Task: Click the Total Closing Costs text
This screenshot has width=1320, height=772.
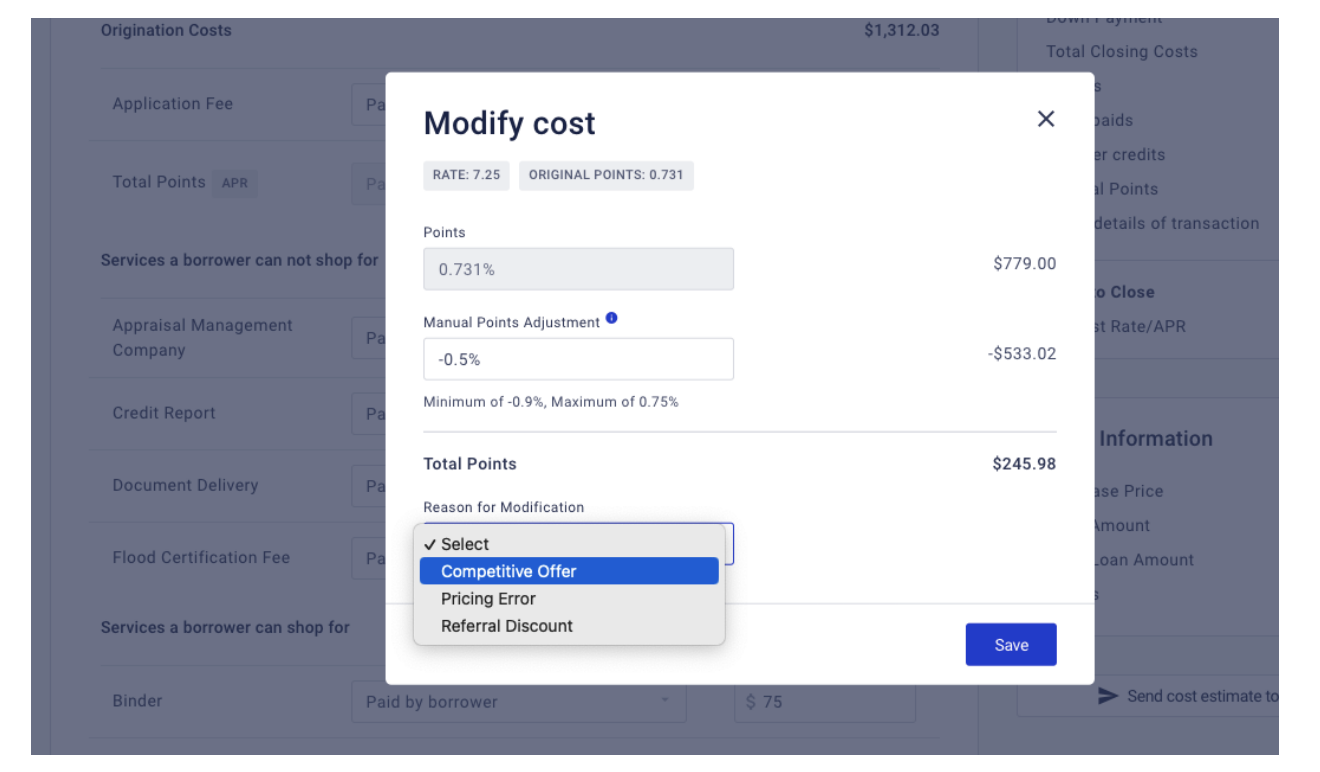Action: [1122, 52]
